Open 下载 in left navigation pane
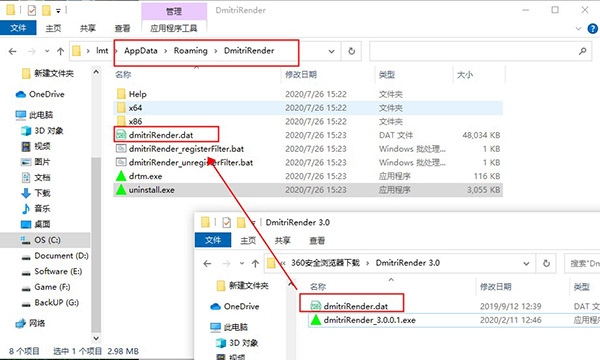Image resolution: width=600 pixels, height=360 pixels. click(x=42, y=193)
